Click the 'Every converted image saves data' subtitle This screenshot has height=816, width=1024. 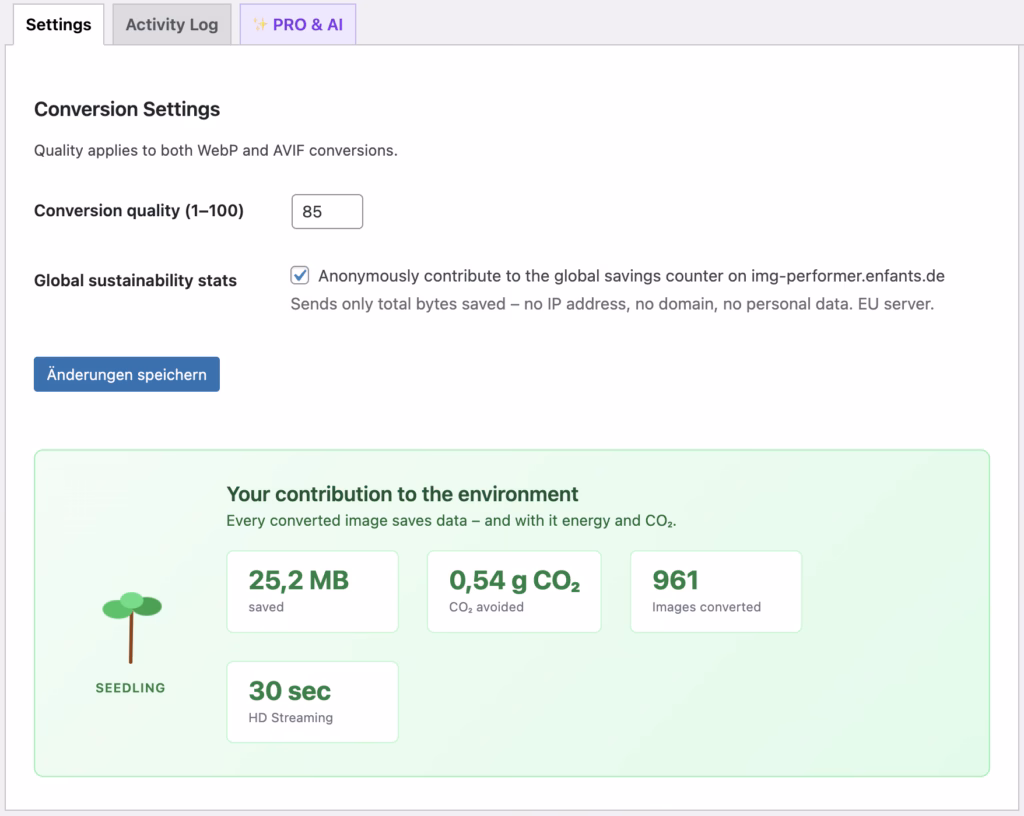coord(451,521)
